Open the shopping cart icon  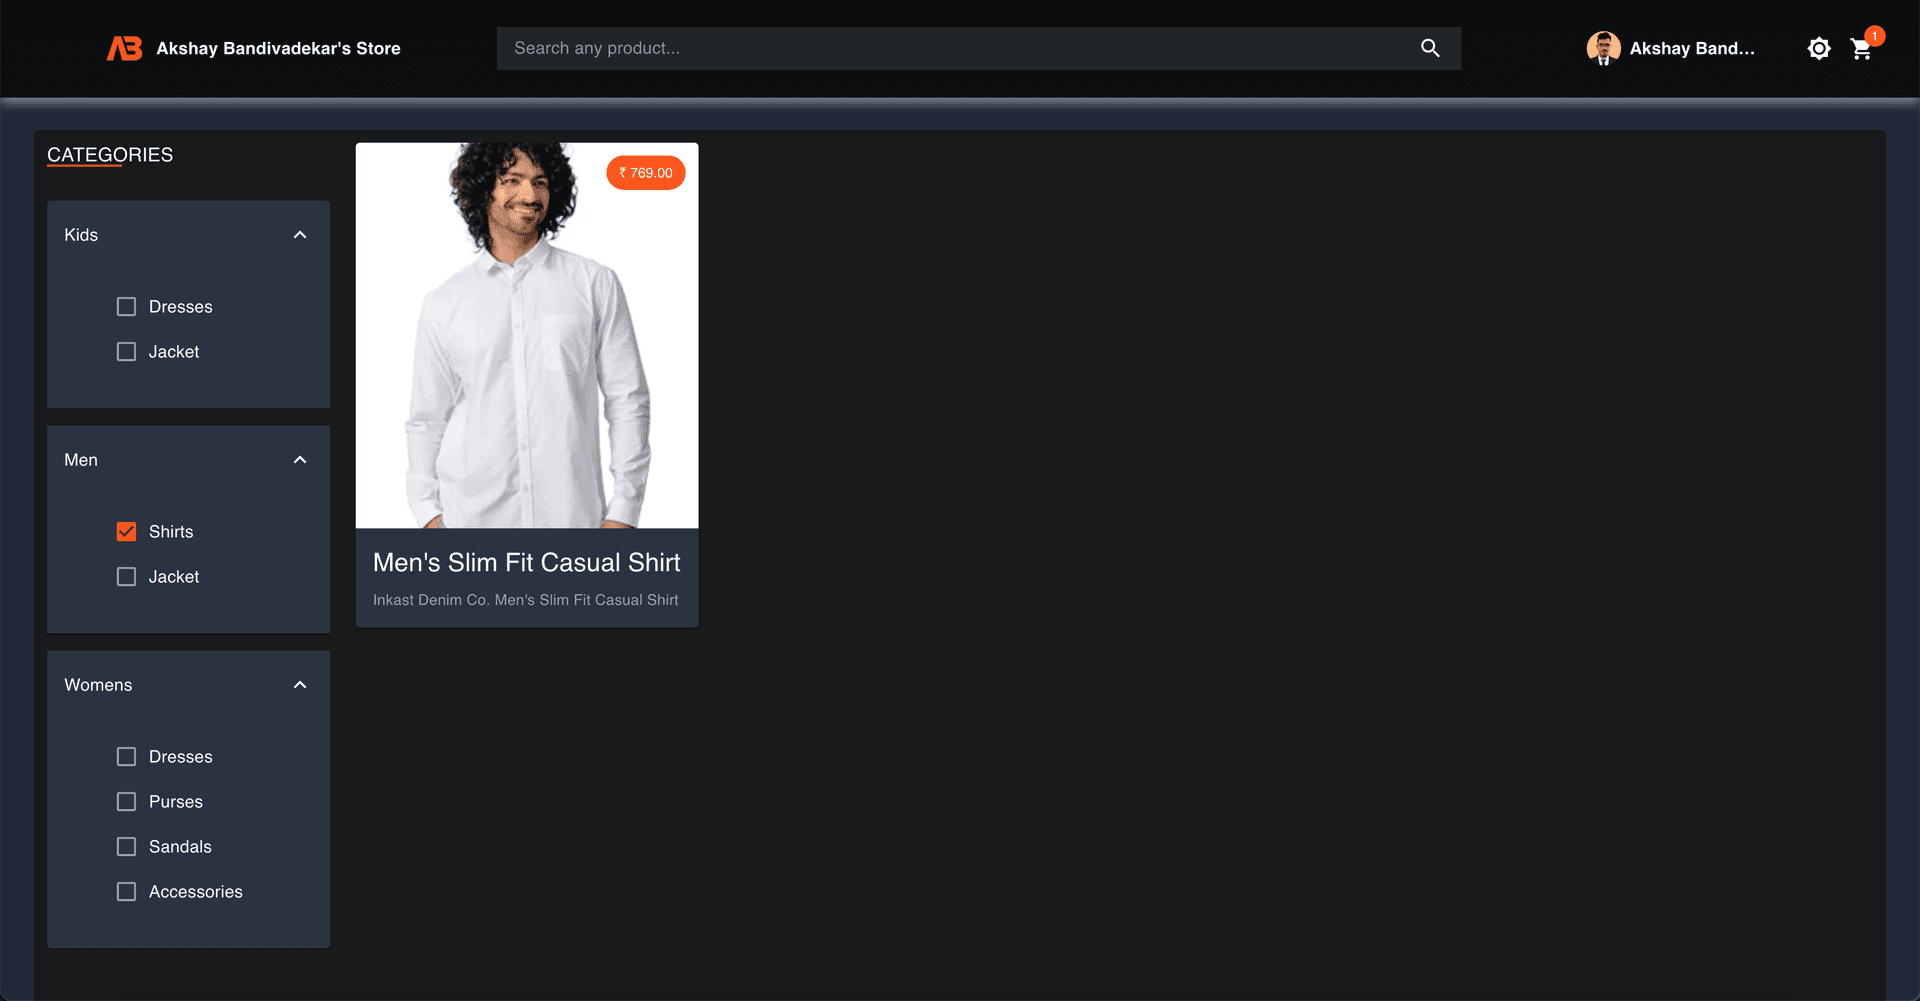[x=1861, y=49]
